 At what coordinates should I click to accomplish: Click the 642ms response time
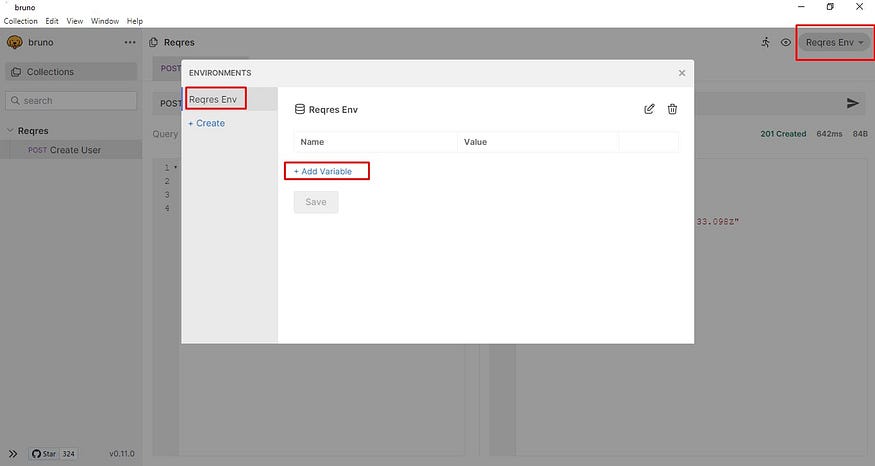pos(829,134)
